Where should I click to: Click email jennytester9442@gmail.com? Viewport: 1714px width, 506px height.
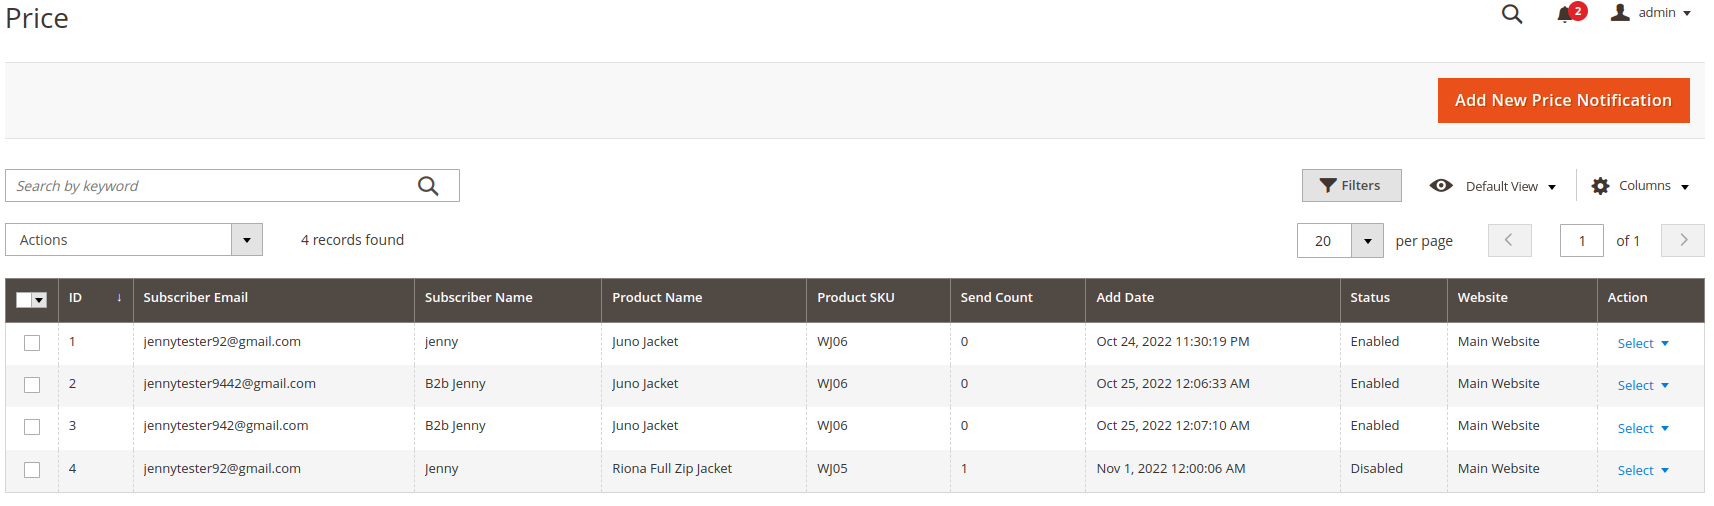point(229,384)
